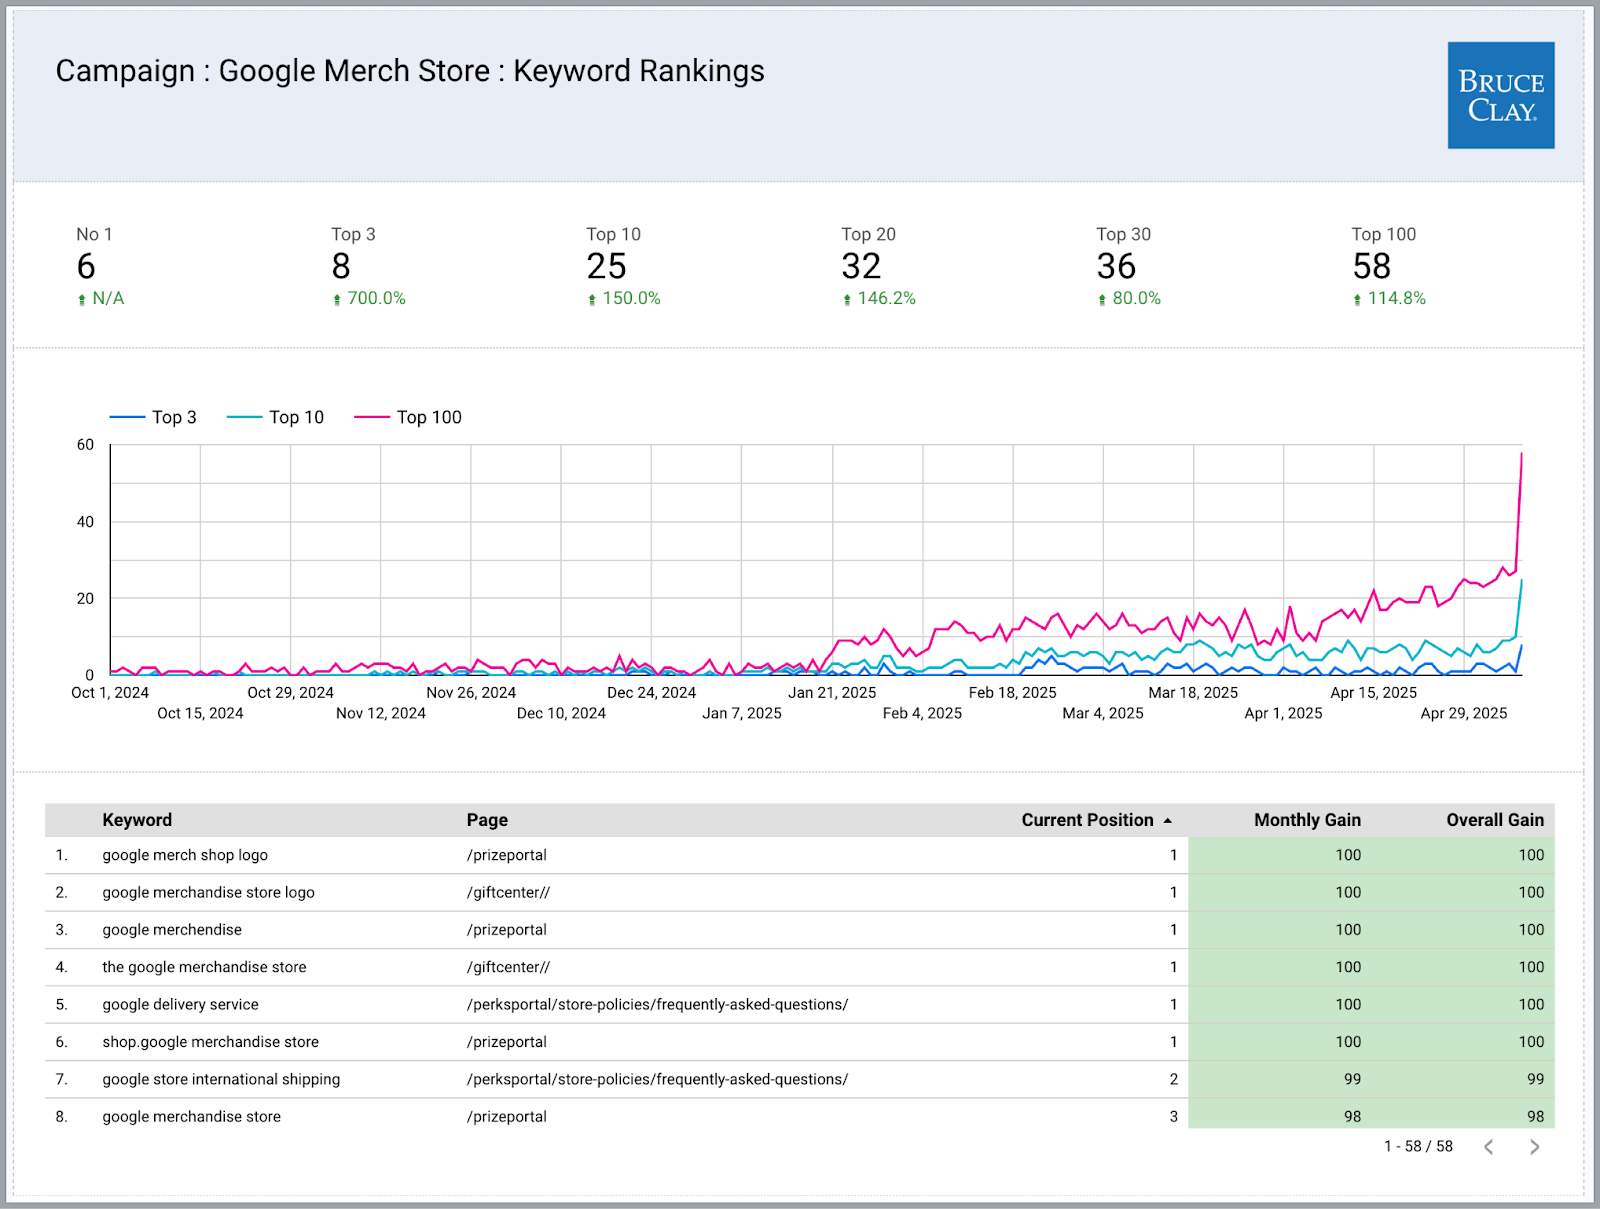1600x1209 pixels.
Task: Click the up arrow under the No 1 metric
Action: click(84, 298)
